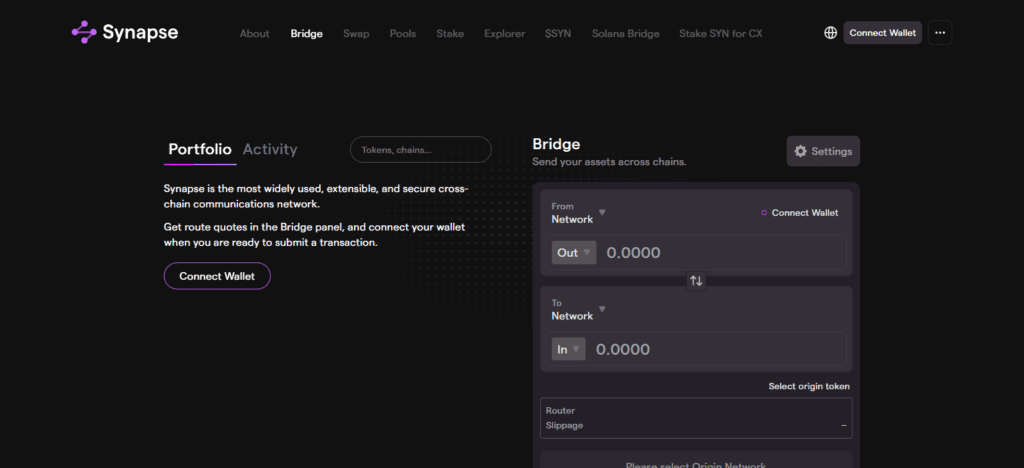Image resolution: width=1024 pixels, height=468 pixels.
Task: Click Connect Wallet in the header
Action: [882, 33]
